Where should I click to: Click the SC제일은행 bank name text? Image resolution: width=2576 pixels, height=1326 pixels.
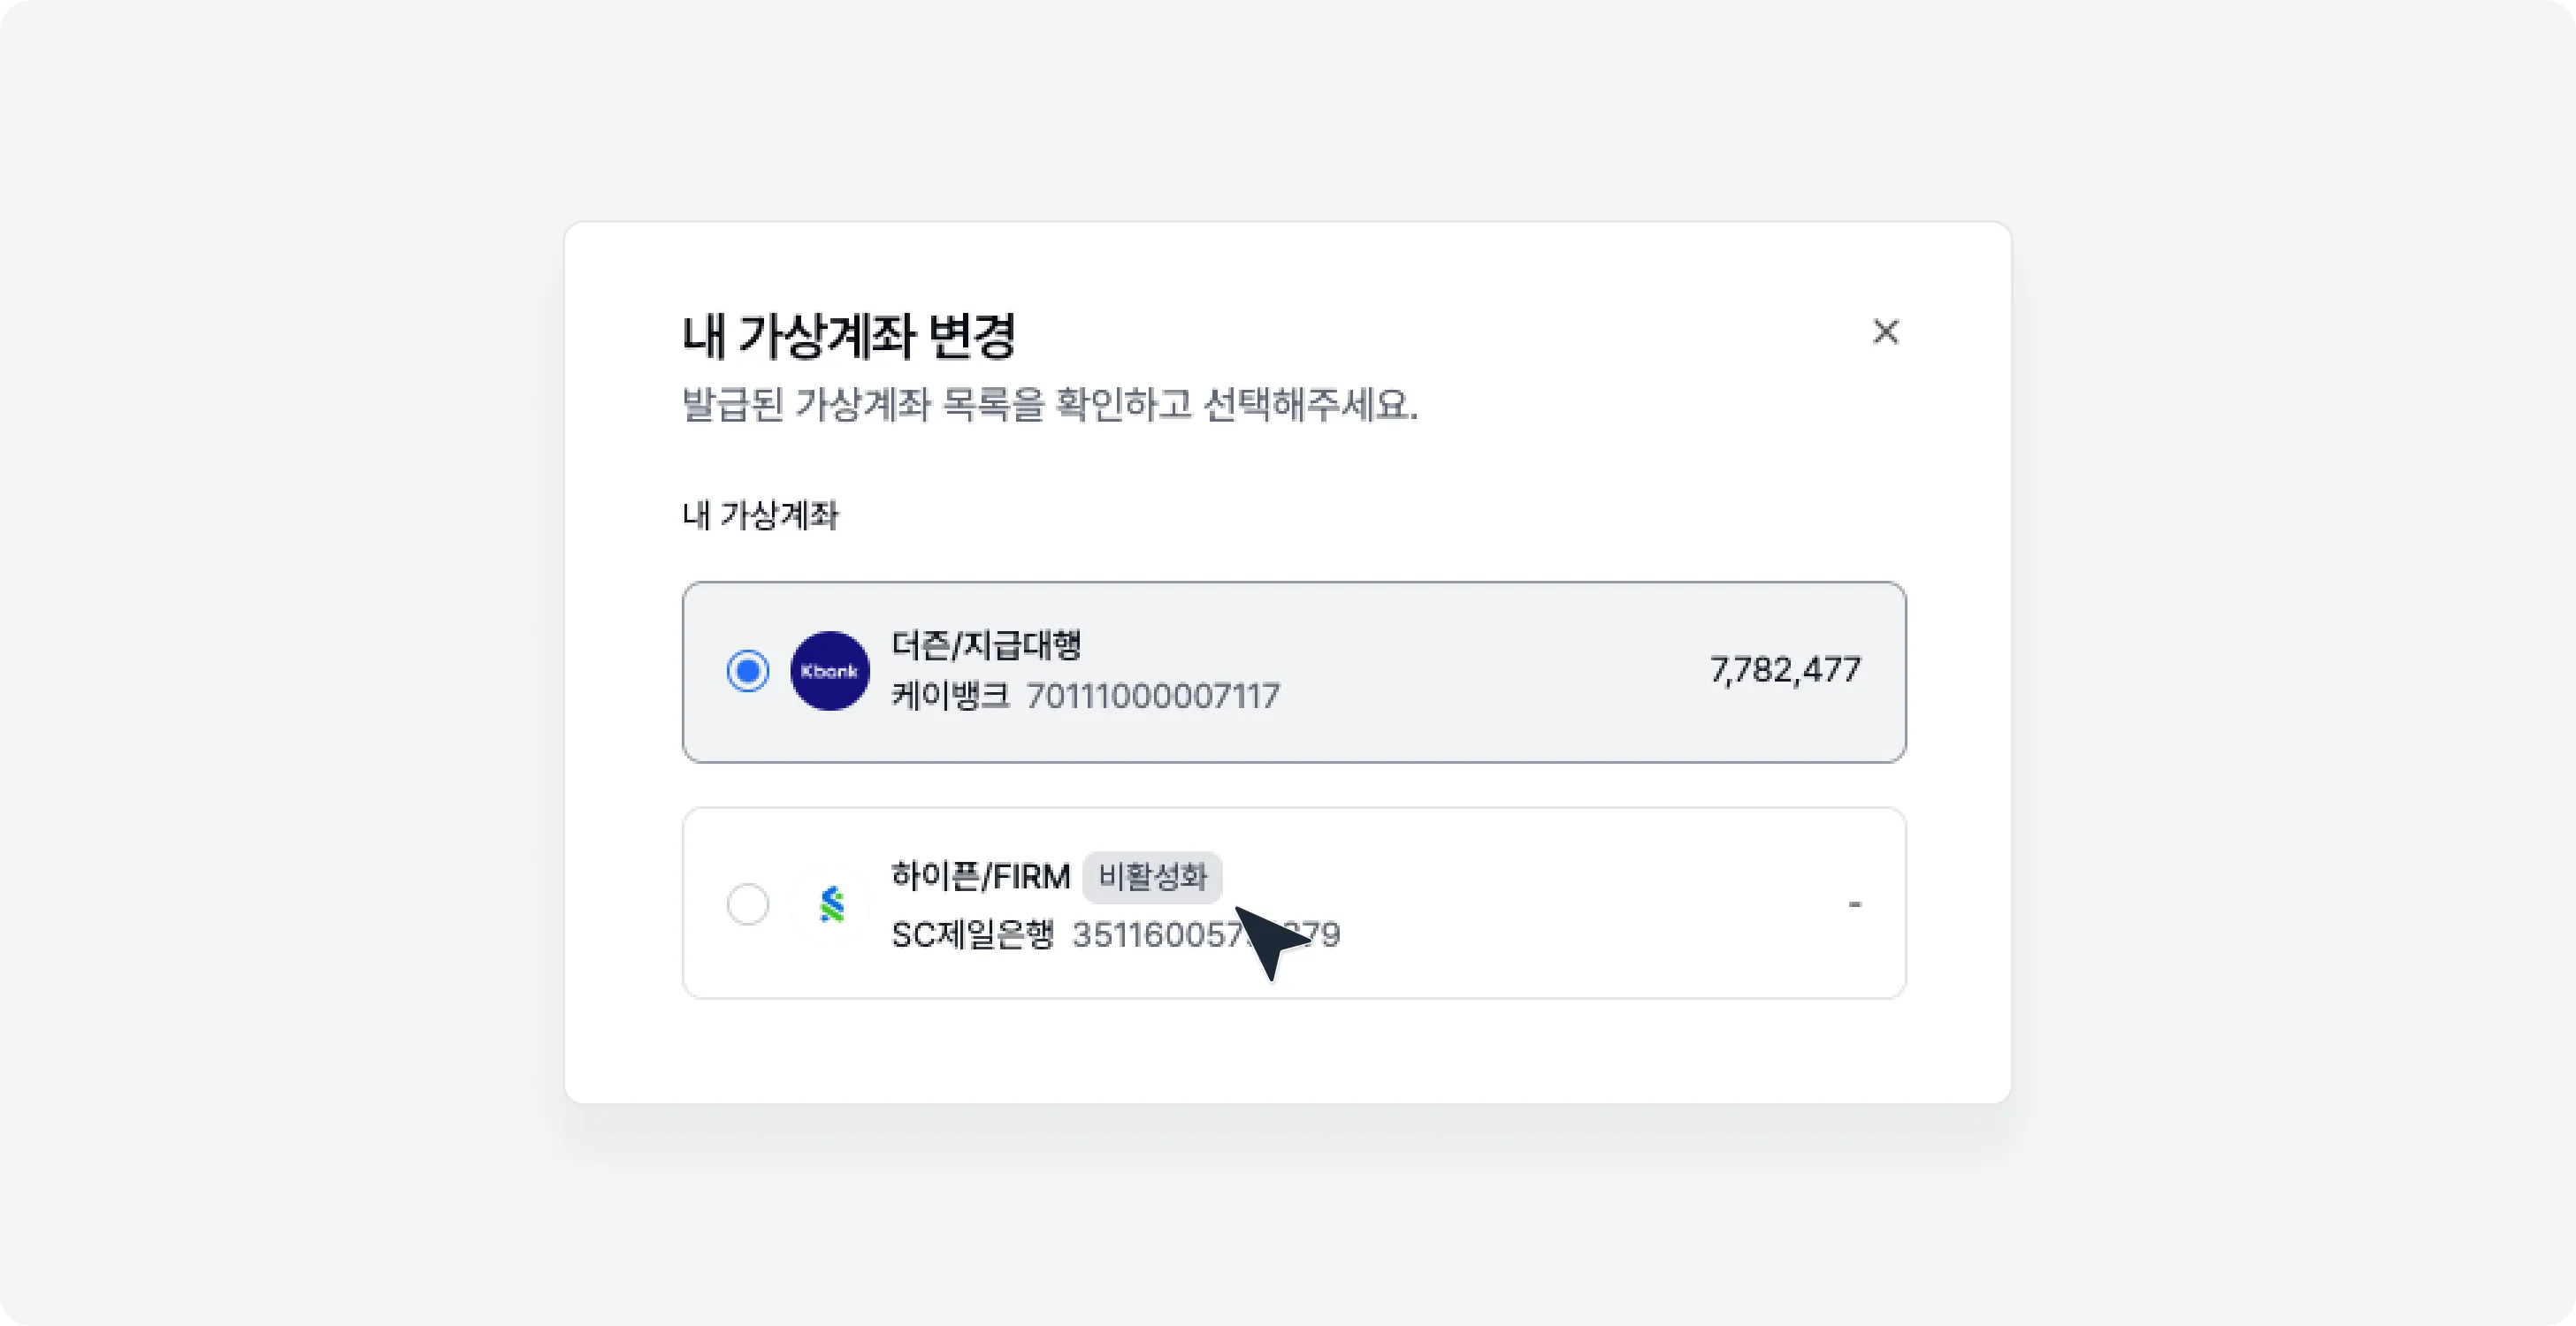(974, 935)
